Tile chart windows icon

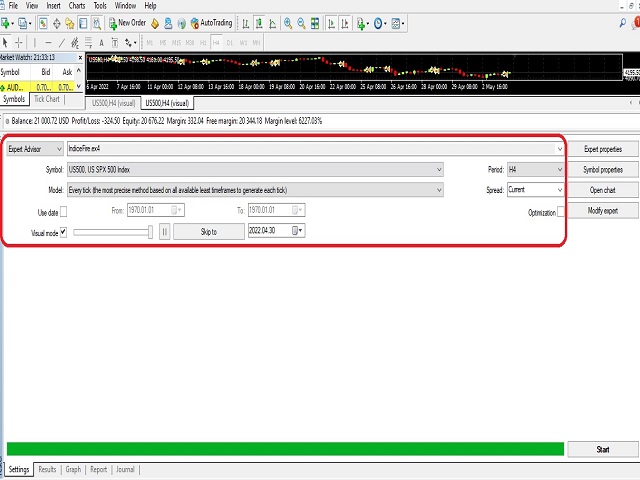pos(315,24)
